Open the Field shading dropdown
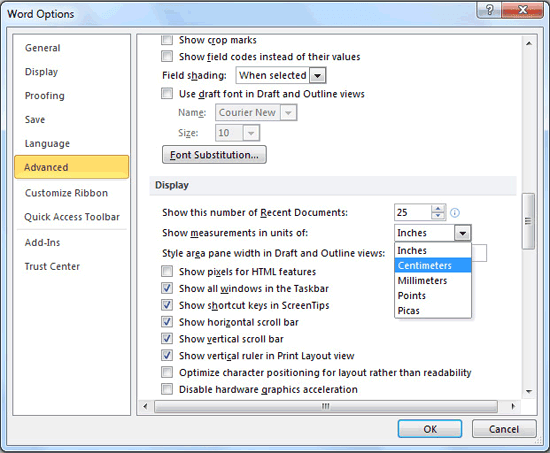The image size is (550, 453). click(317, 75)
